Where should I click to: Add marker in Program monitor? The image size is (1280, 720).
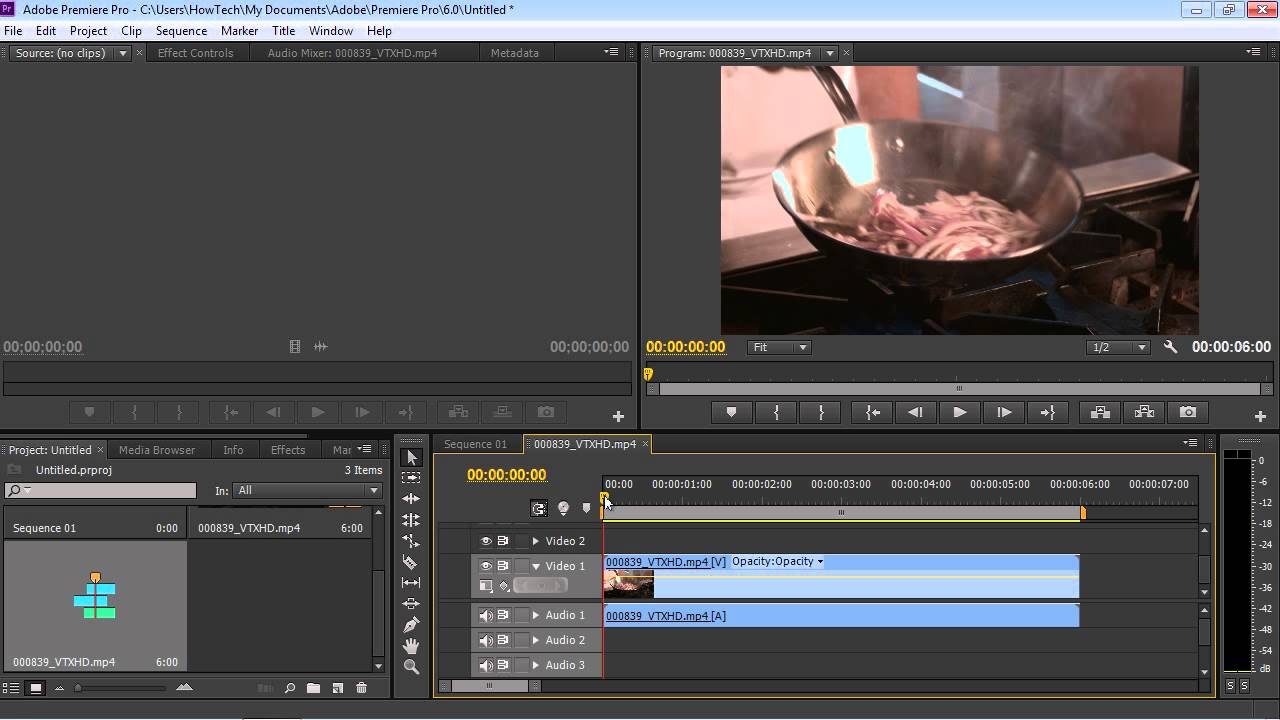point(731,412)
